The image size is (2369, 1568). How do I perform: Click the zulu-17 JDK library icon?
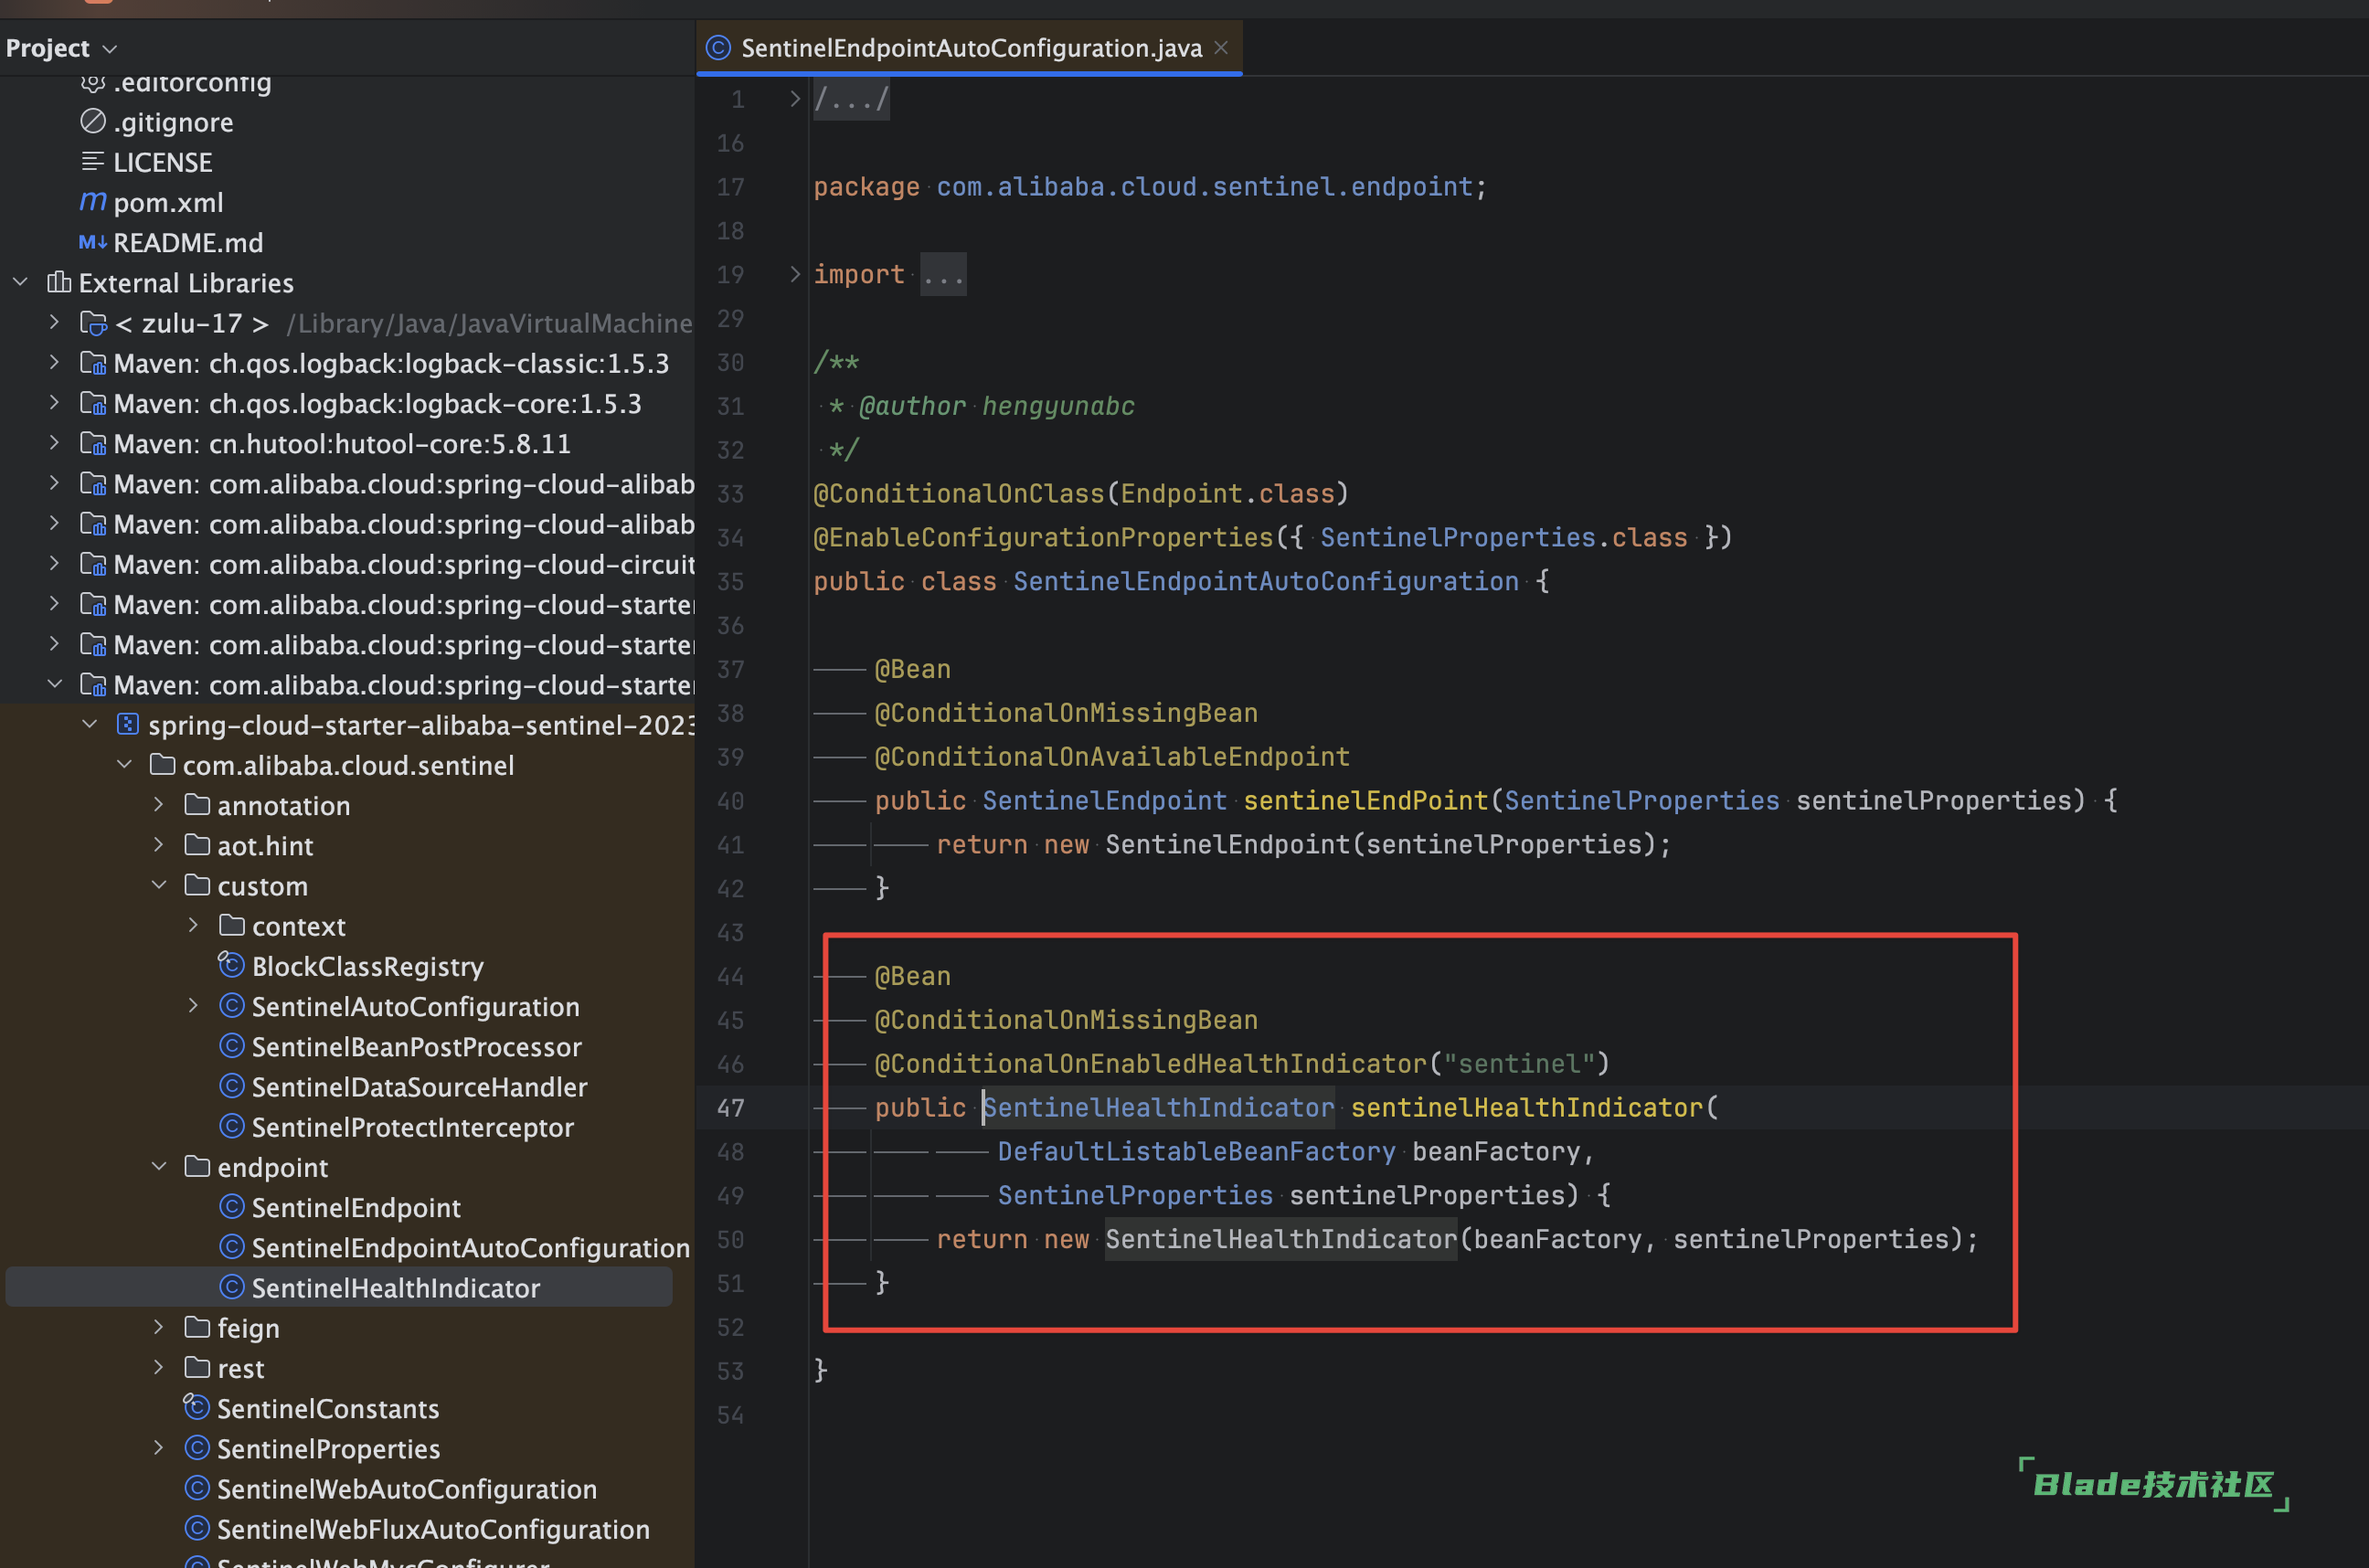93,323
